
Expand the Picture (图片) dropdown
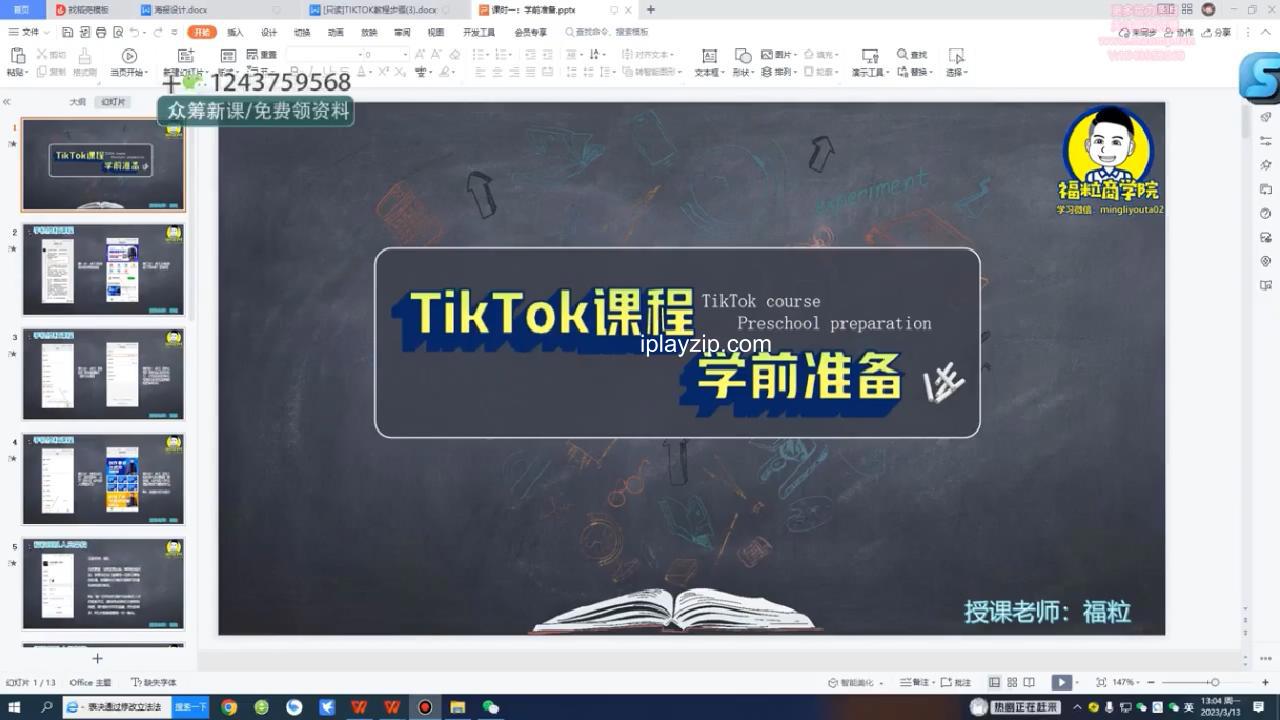click(793, 54)
